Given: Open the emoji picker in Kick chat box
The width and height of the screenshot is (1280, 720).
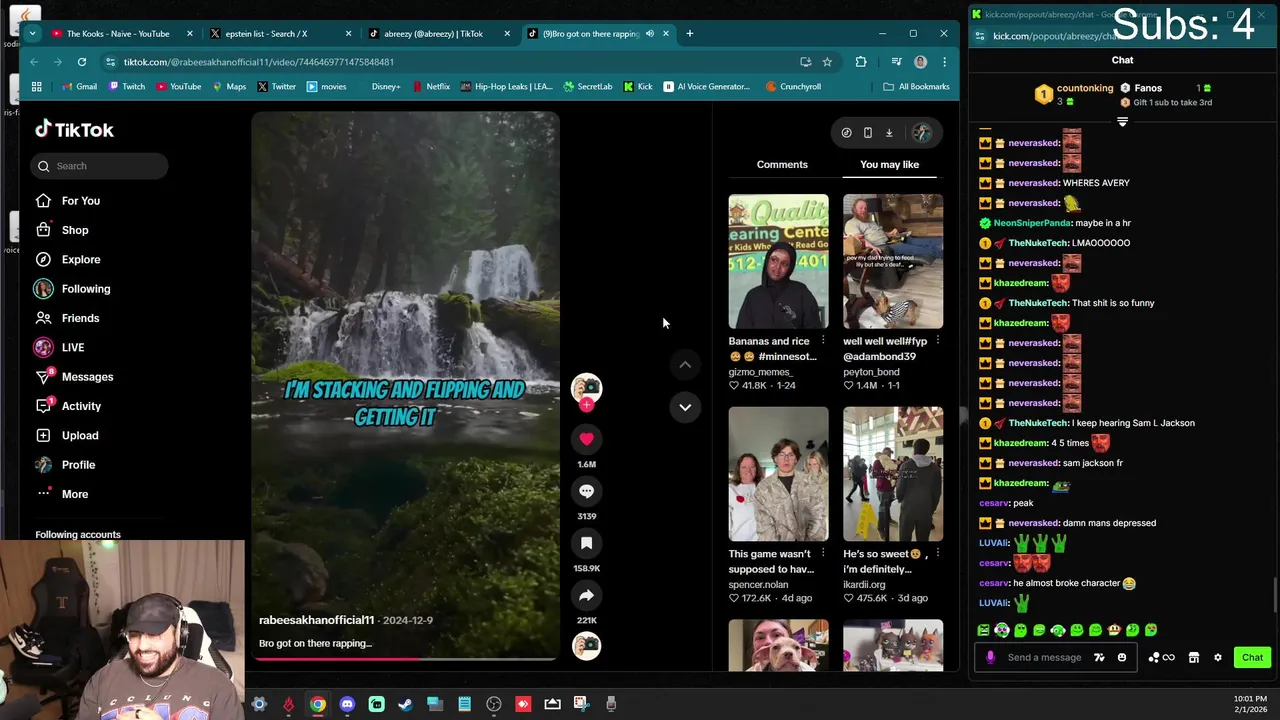Looking at the screenshot, I should (1121, 657).
